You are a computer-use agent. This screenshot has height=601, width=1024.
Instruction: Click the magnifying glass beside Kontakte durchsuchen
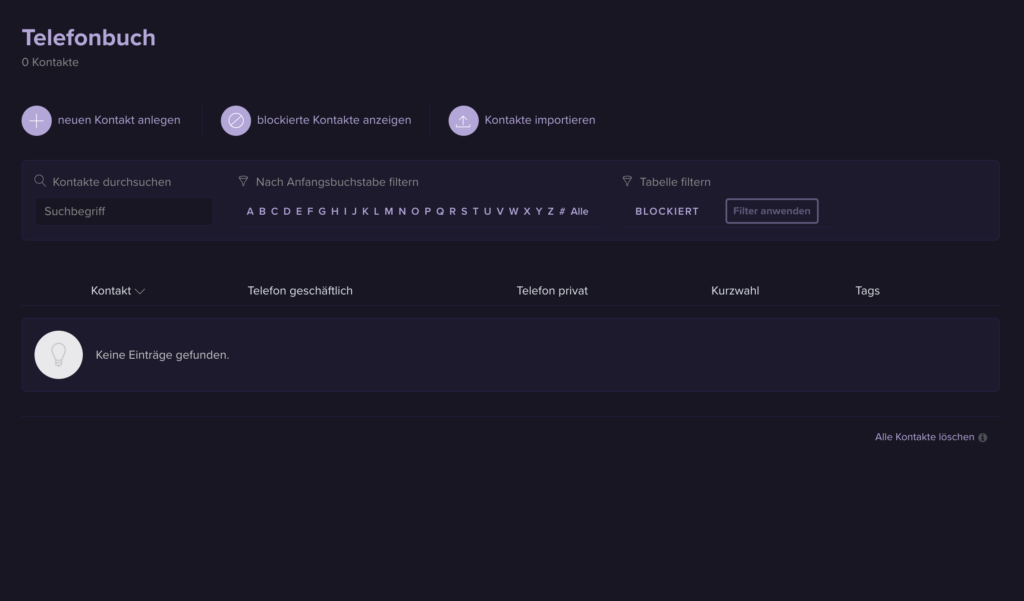40,181
